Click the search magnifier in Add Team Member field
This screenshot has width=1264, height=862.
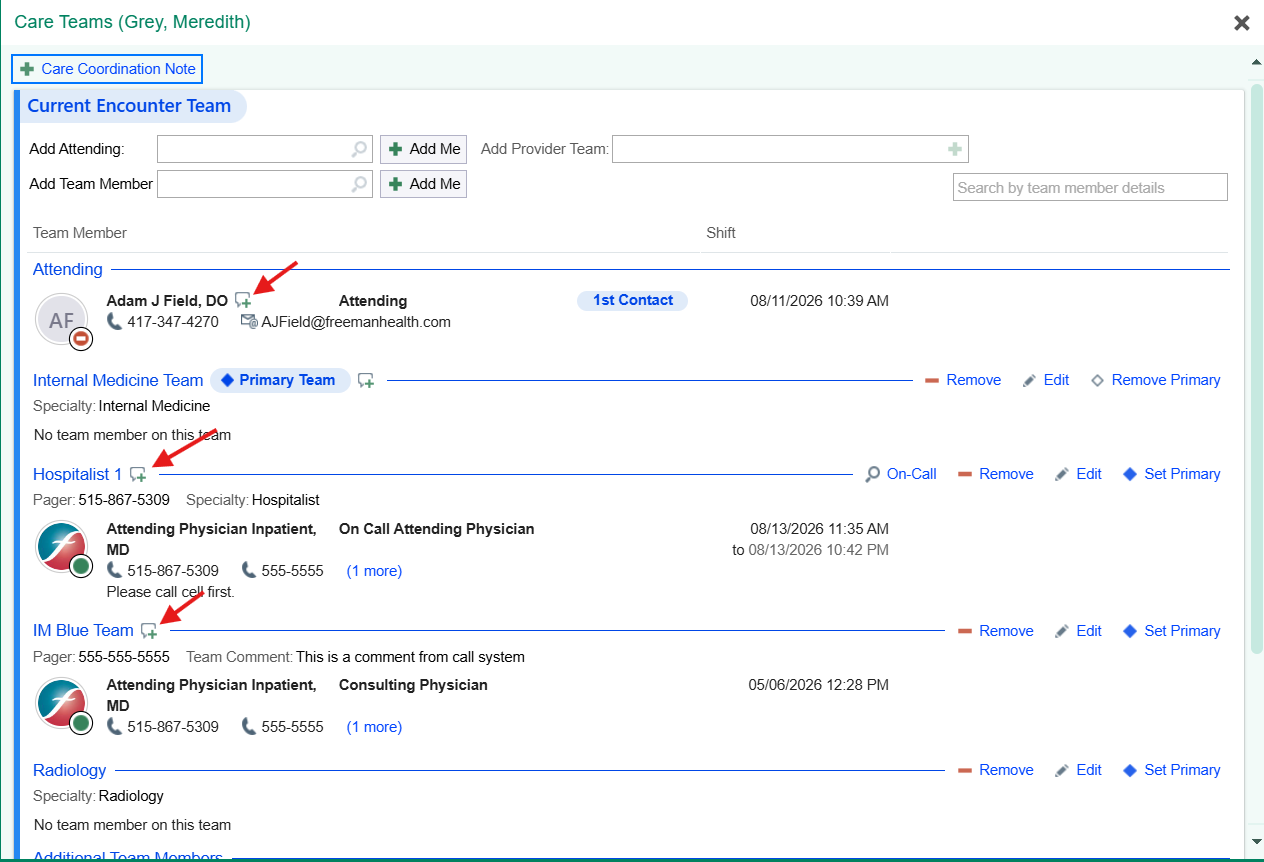click(x=359, y=184)
